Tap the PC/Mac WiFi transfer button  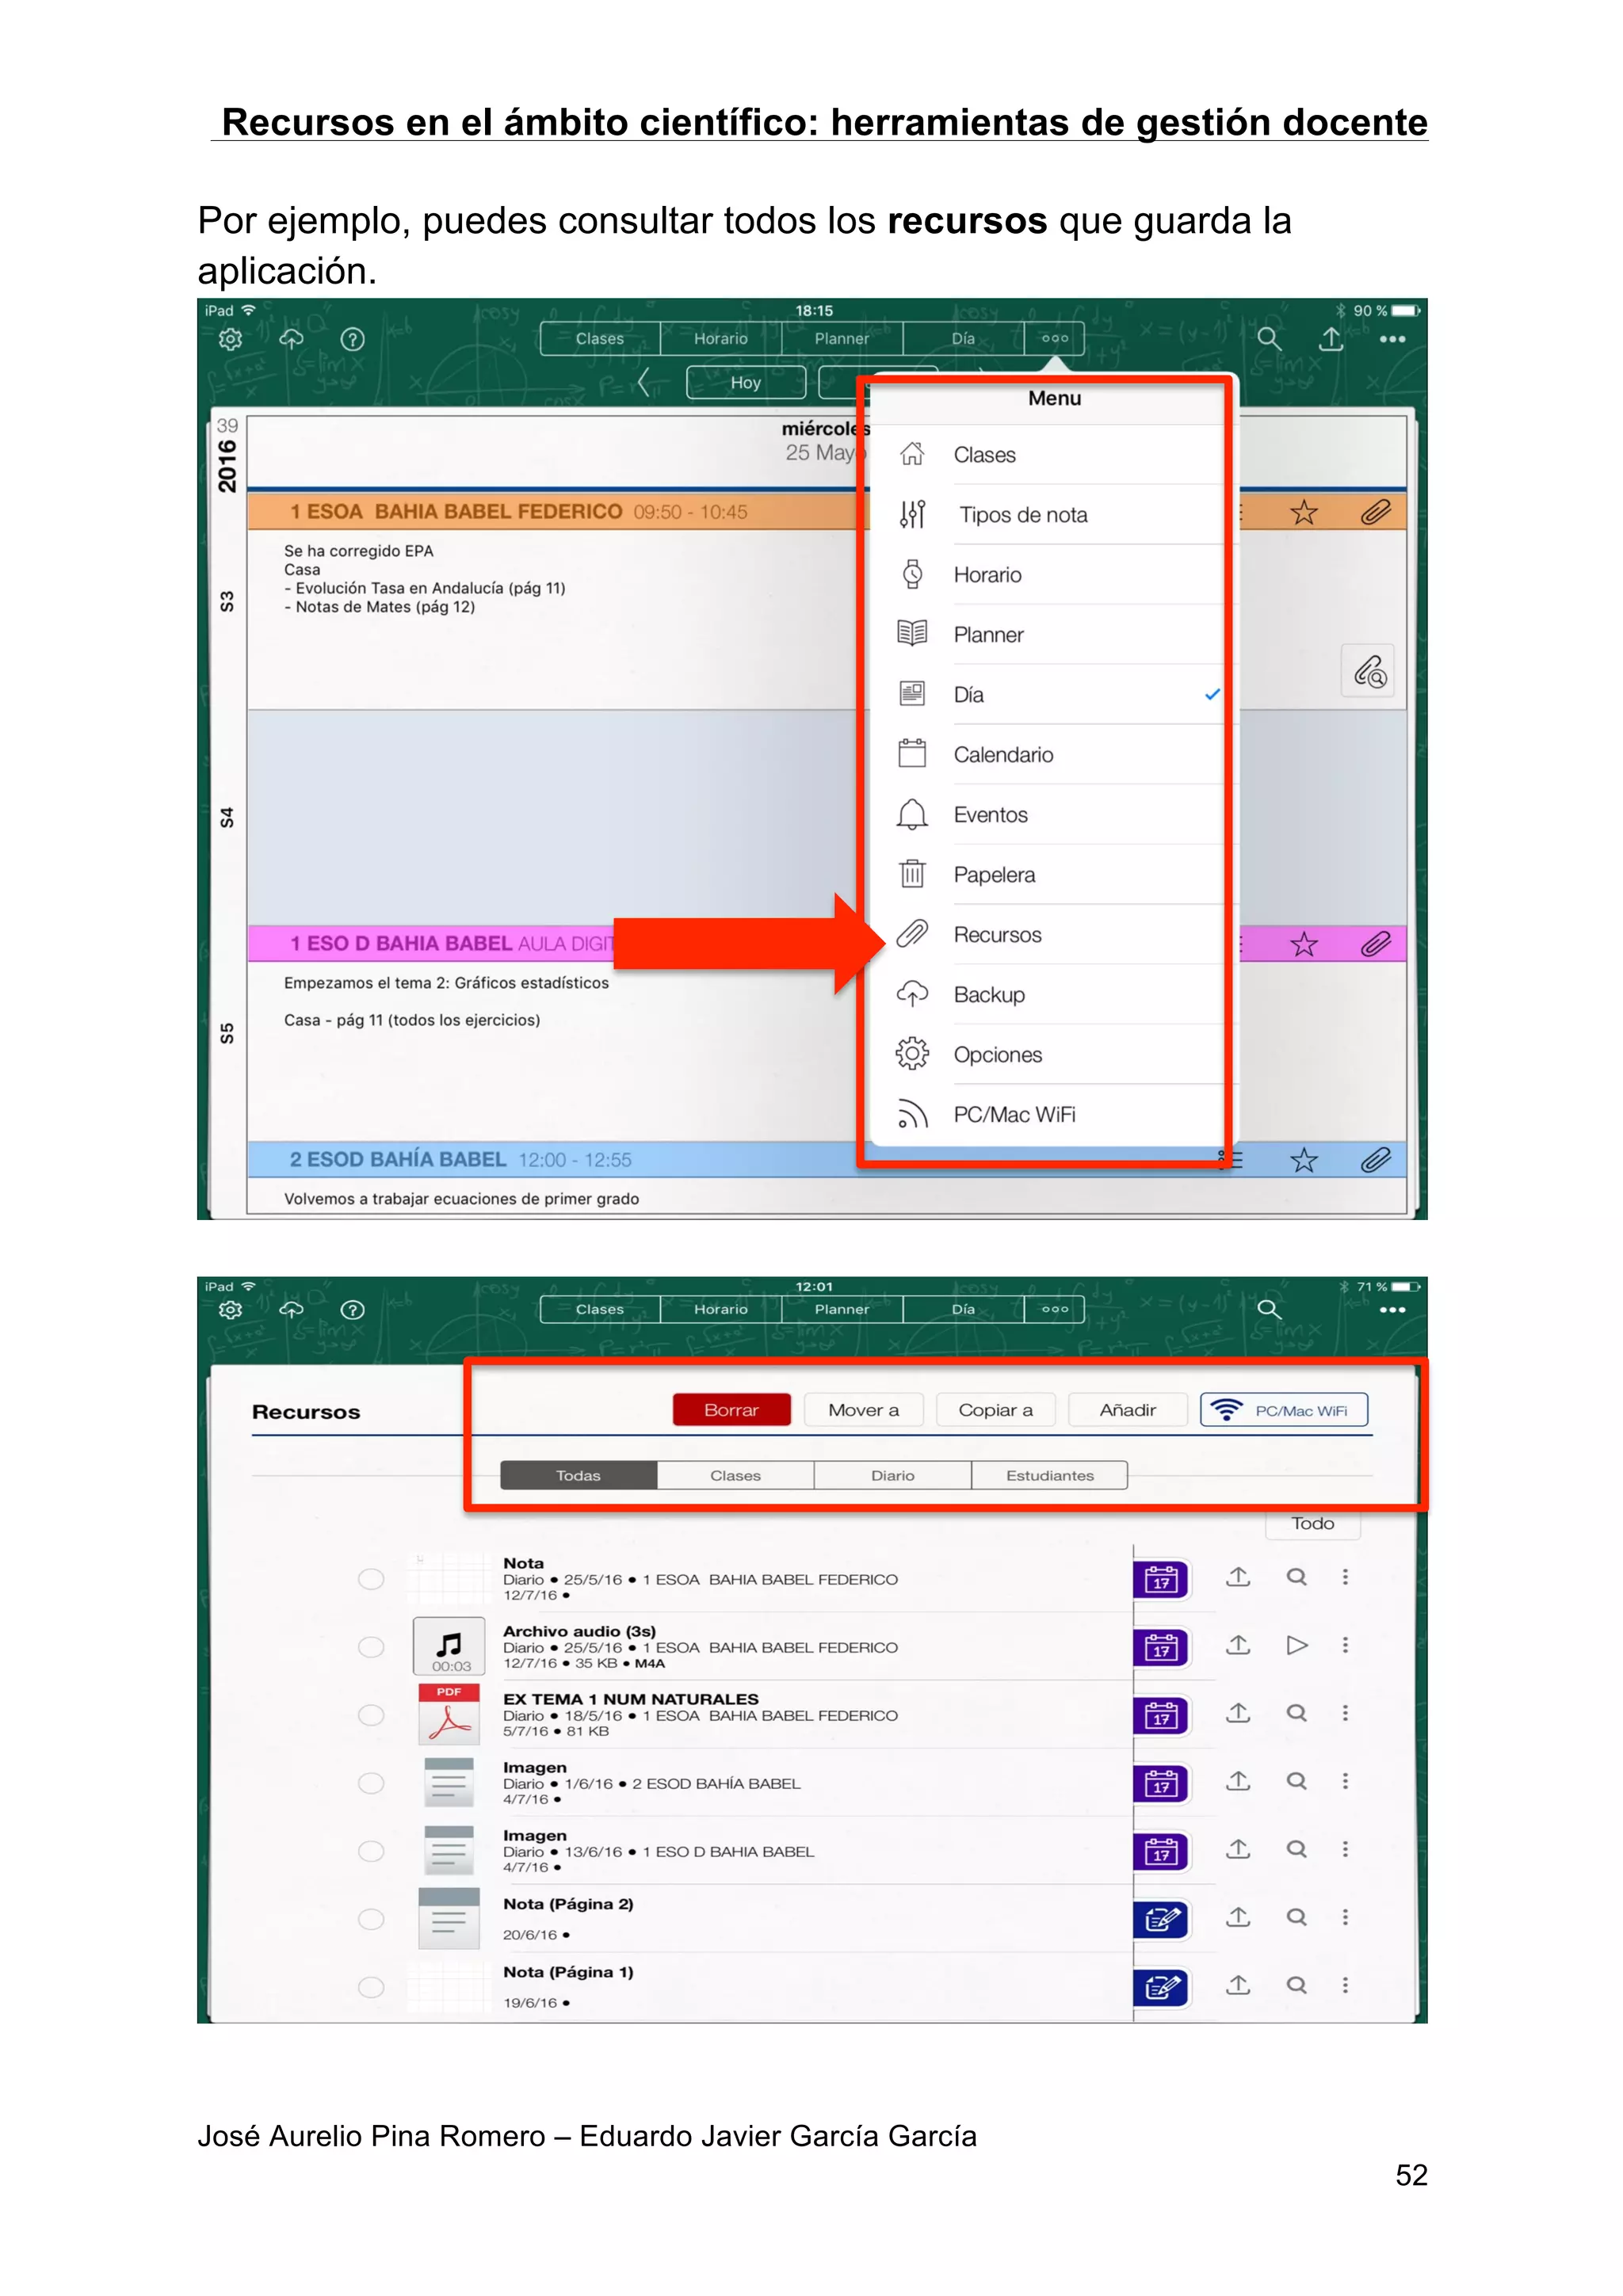click(x=1283, y=1410)
